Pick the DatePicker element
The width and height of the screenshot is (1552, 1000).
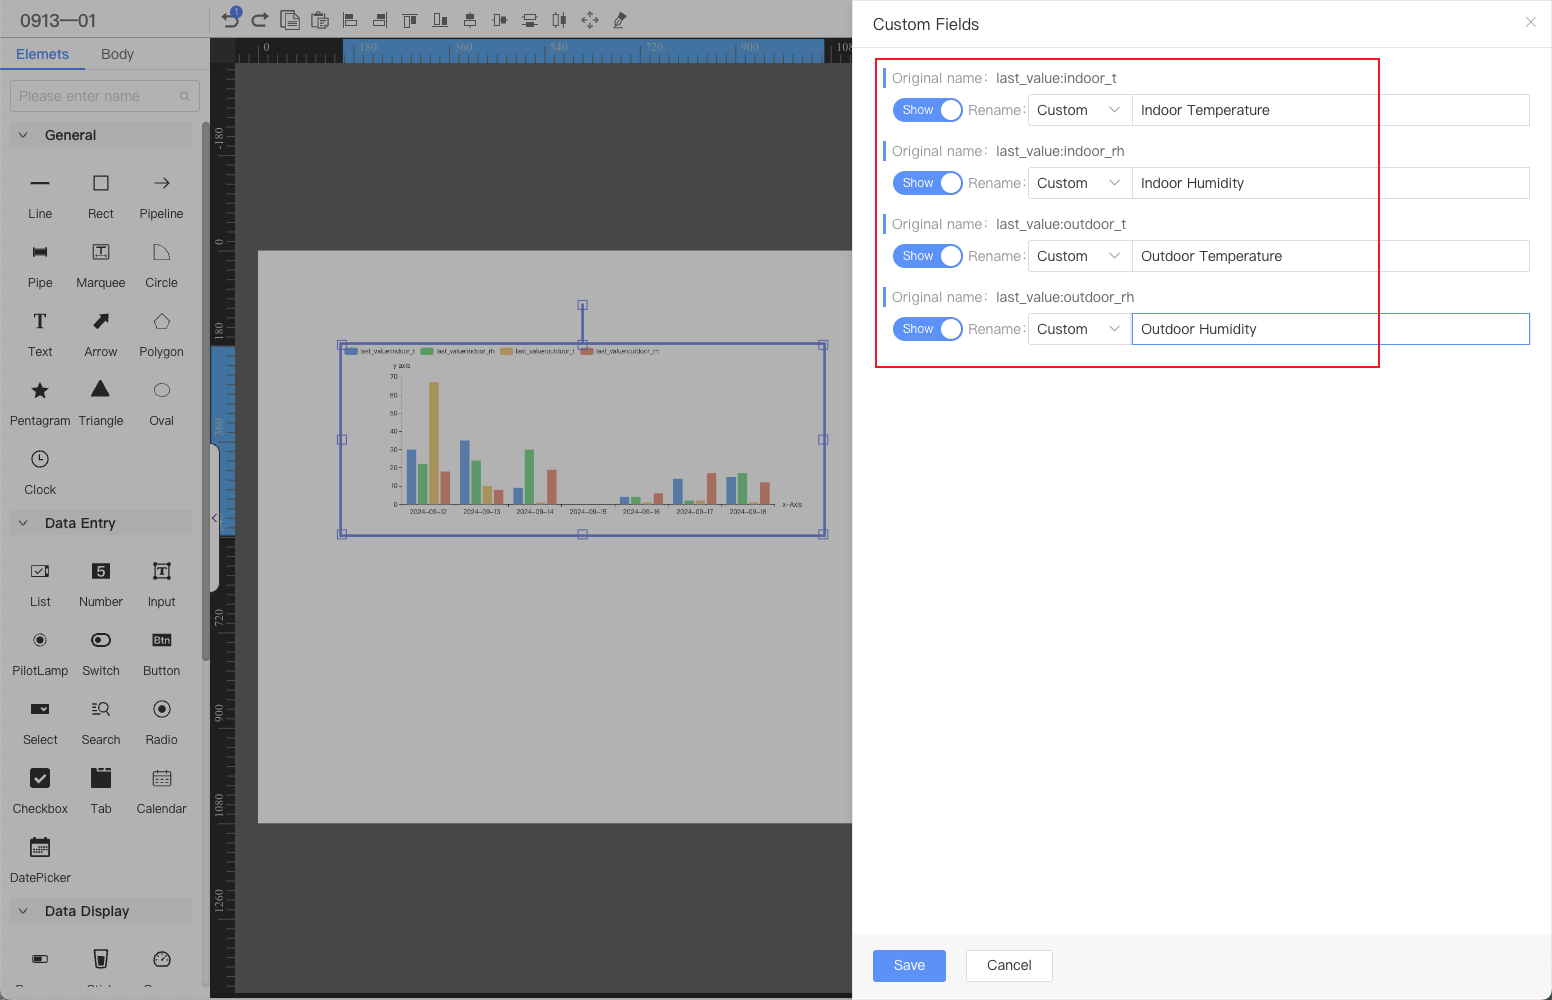point(40,848)
